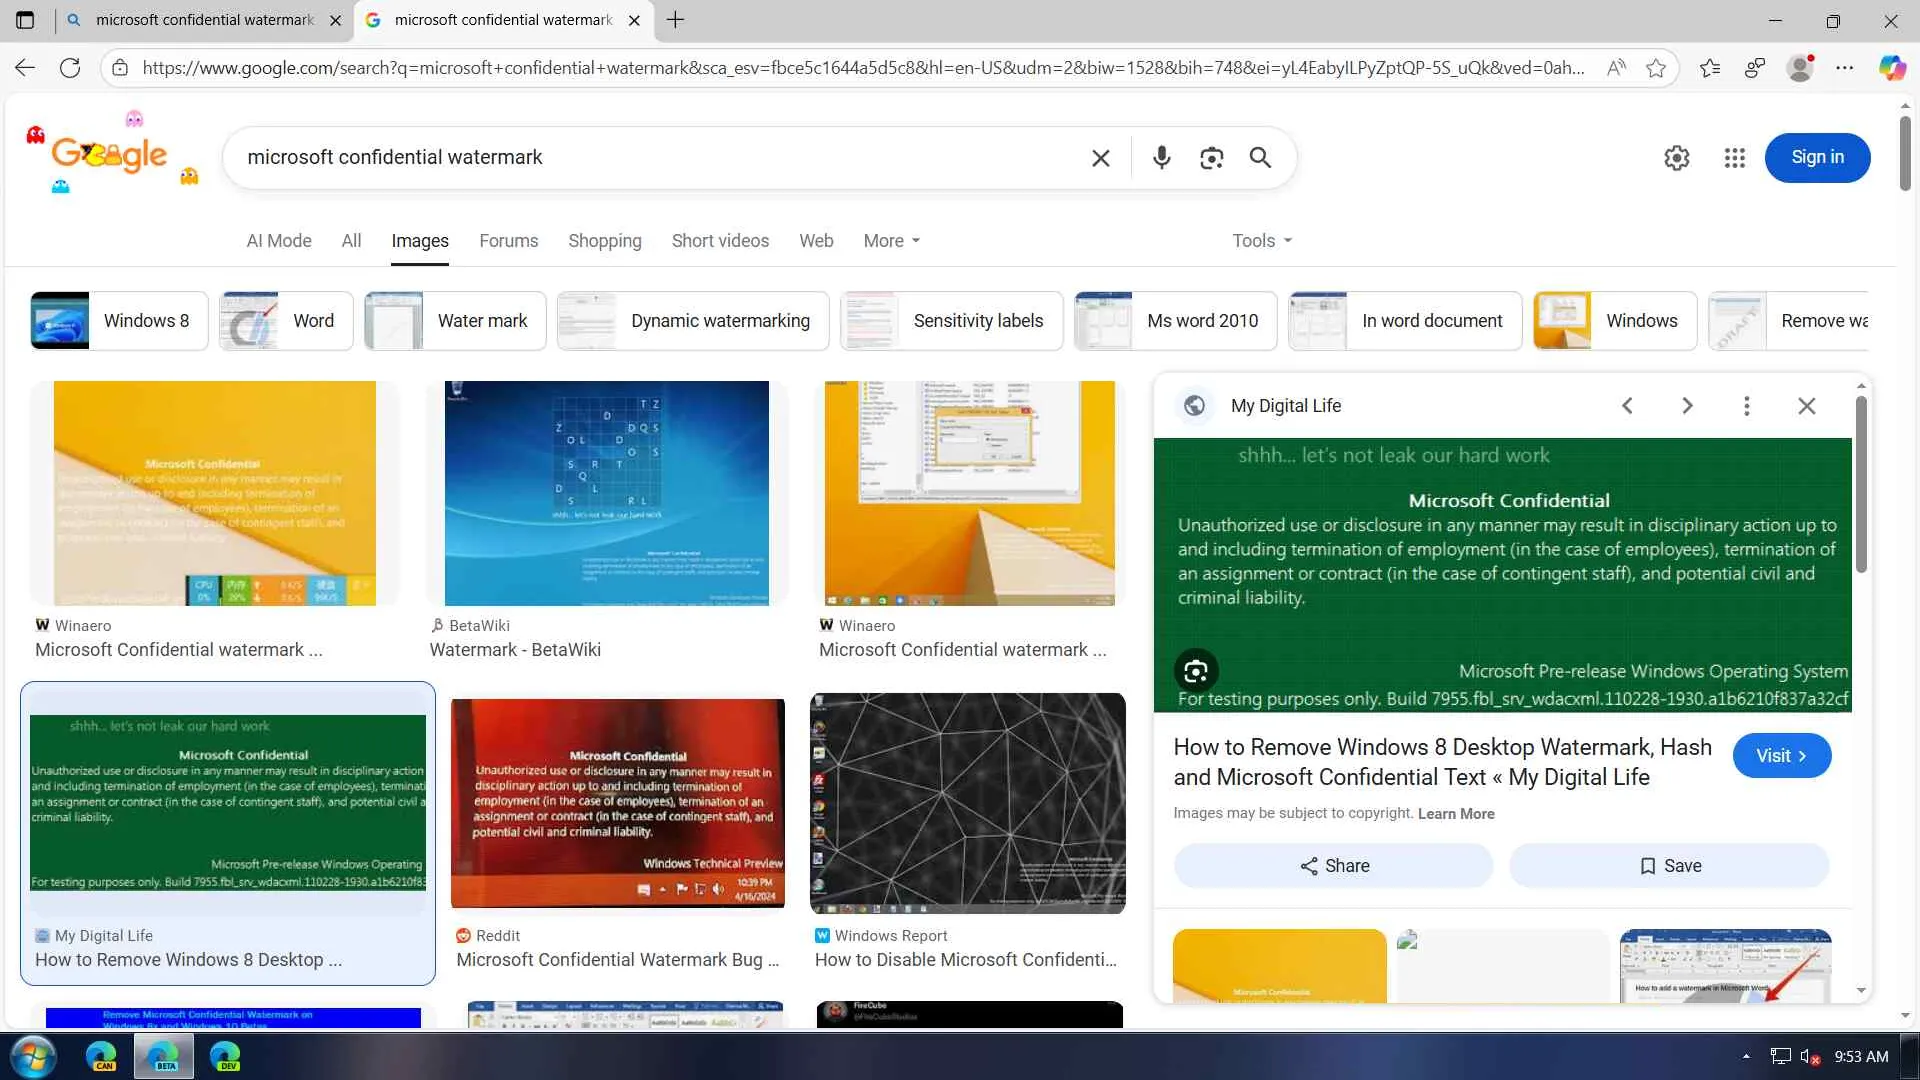This screenshot has width=1920, height=1080.
Task: Open Edge settings and more menu
Action: point(1844,68)
